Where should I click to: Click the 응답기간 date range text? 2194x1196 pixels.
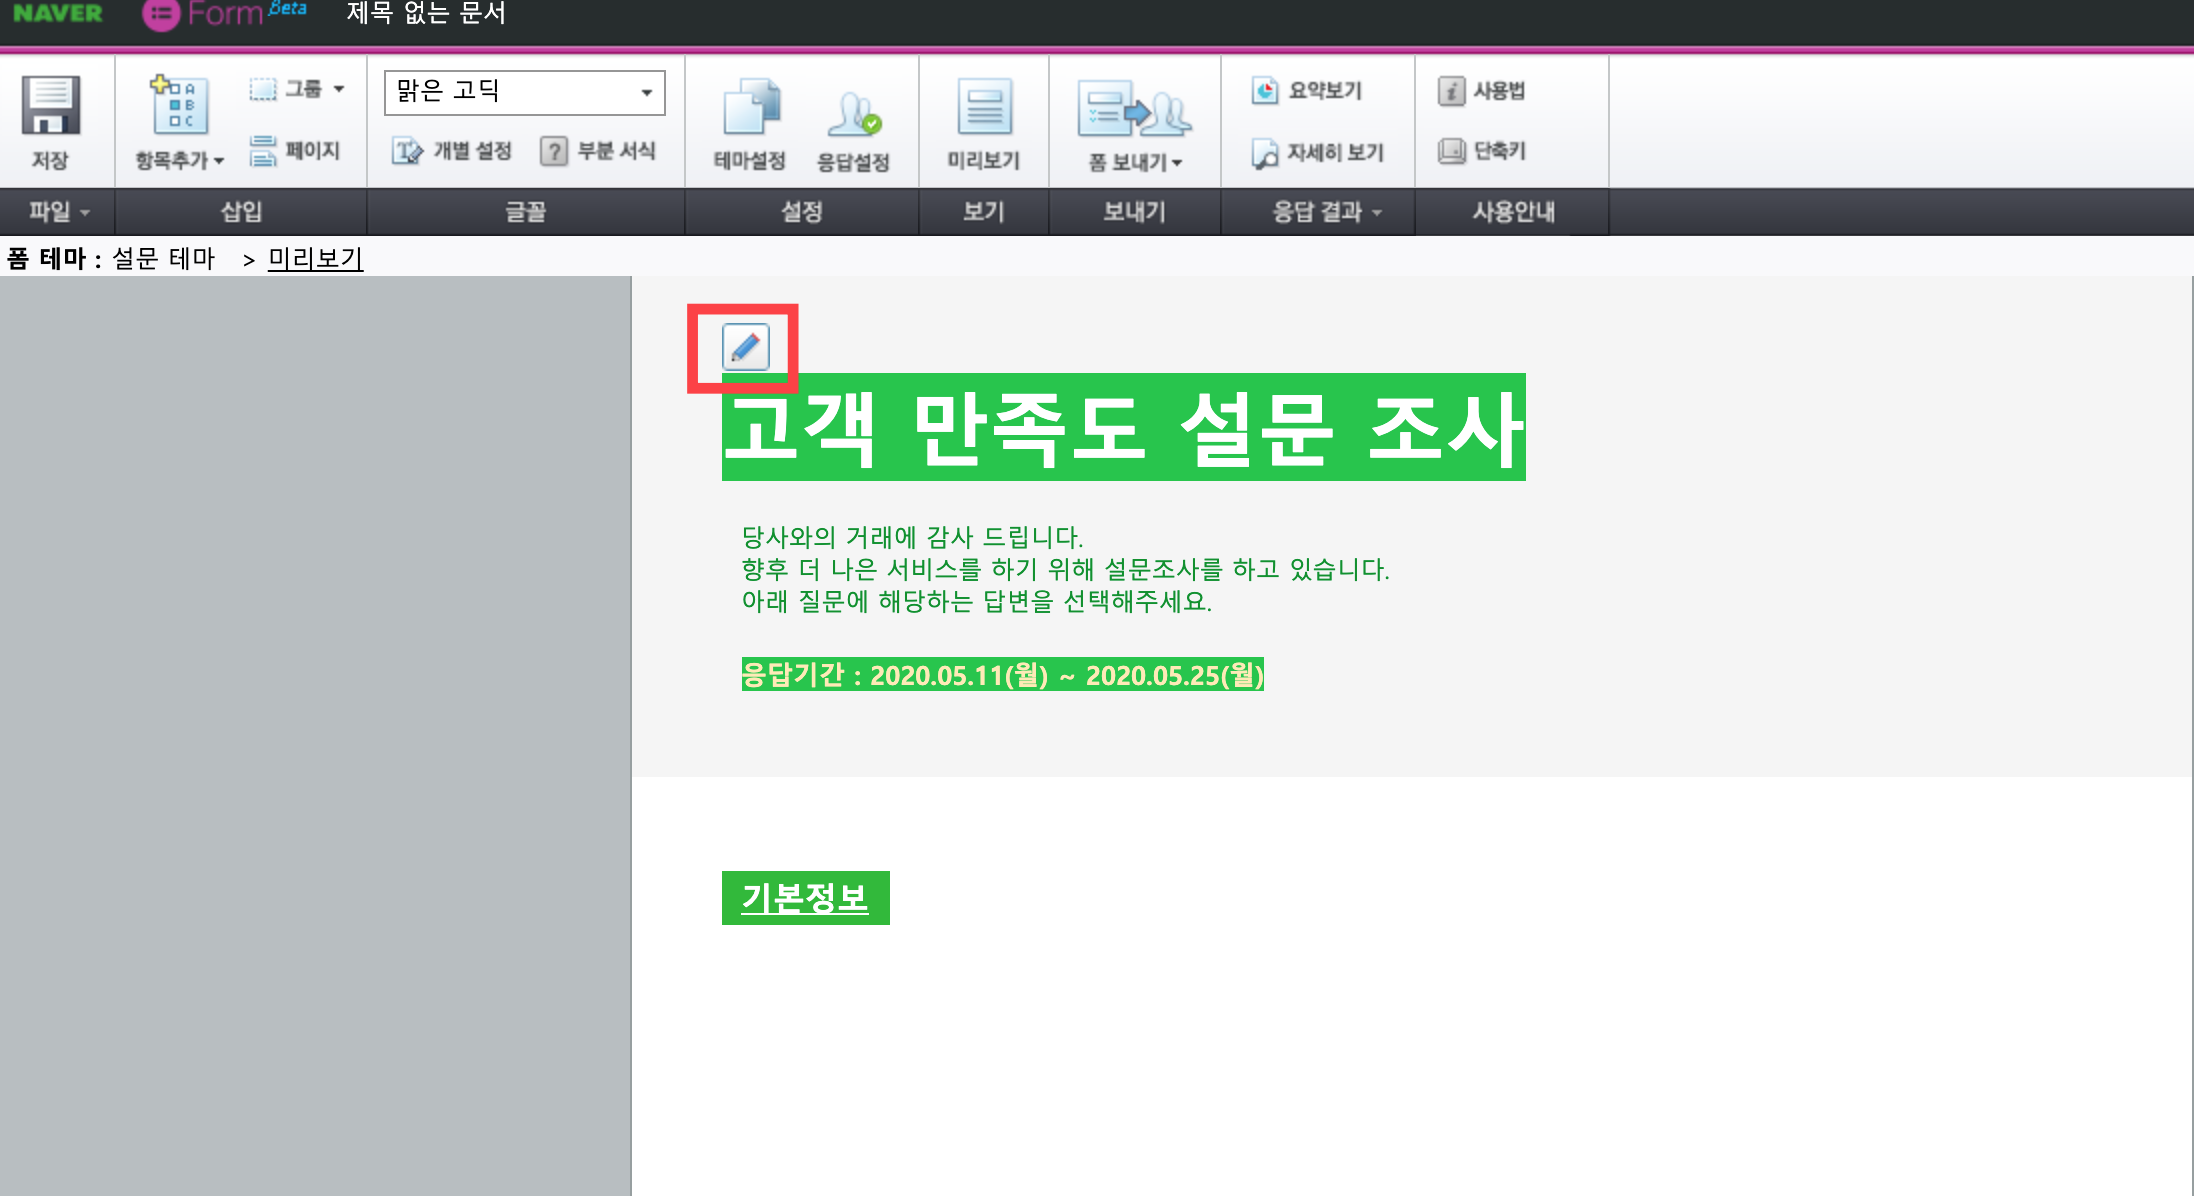1003,675
